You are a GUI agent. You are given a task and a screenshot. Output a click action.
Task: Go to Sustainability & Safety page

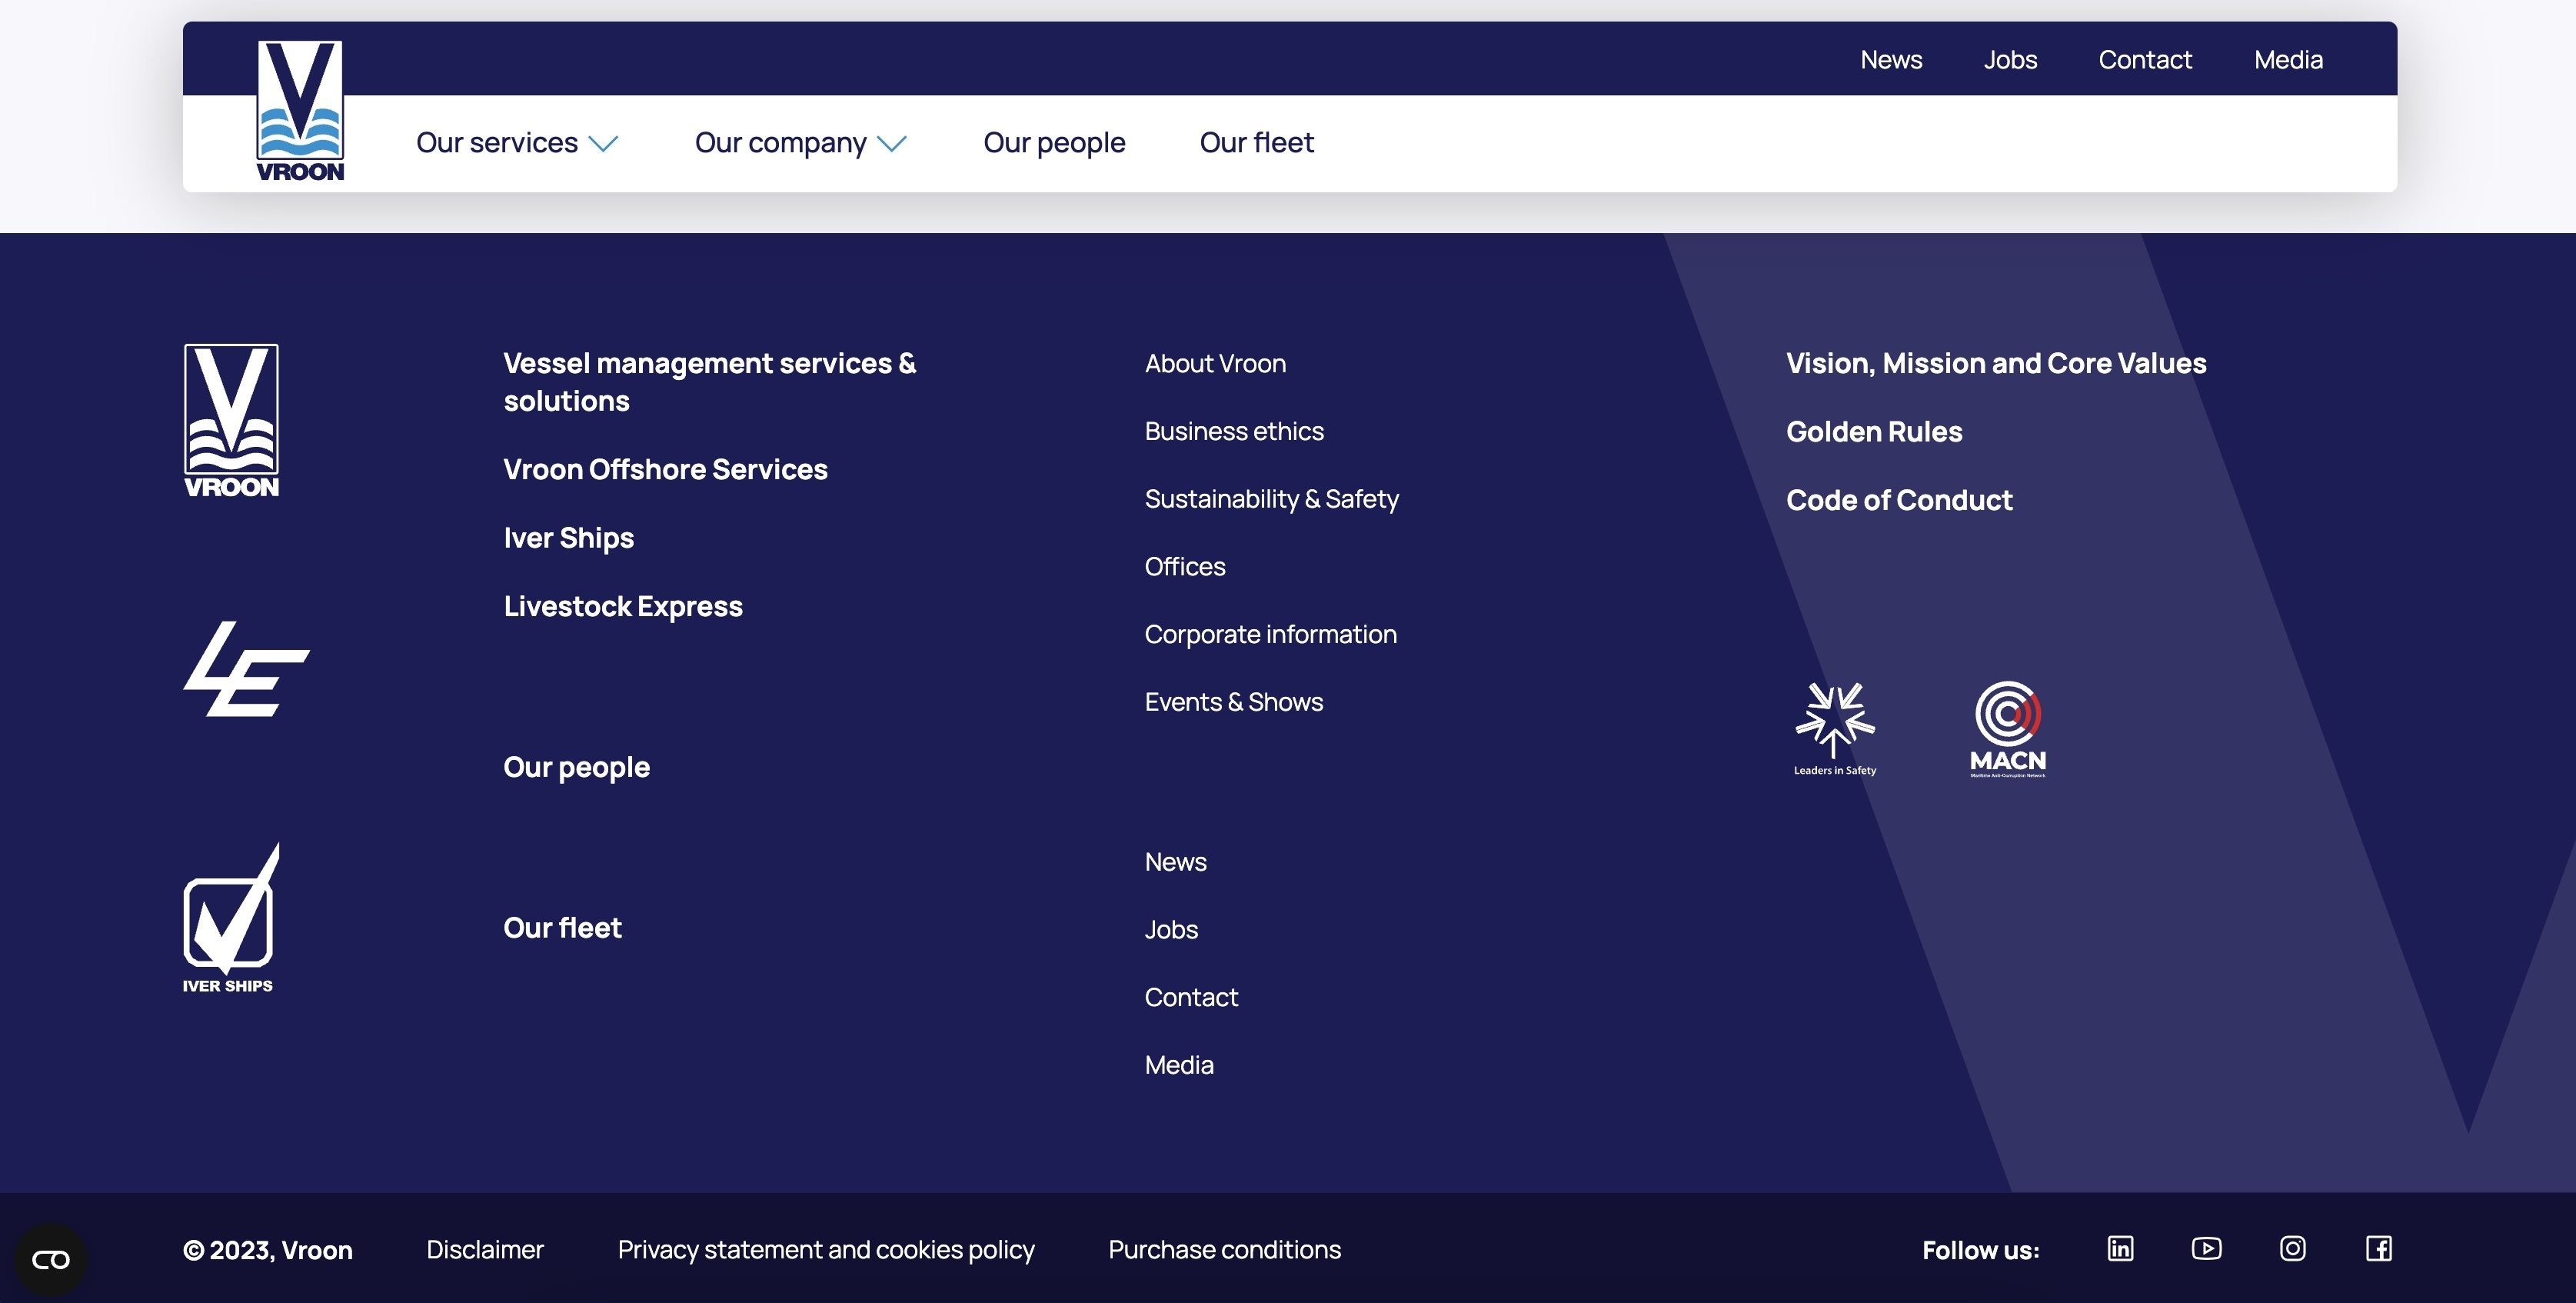pyautogui.click(x=1271, y=499)
